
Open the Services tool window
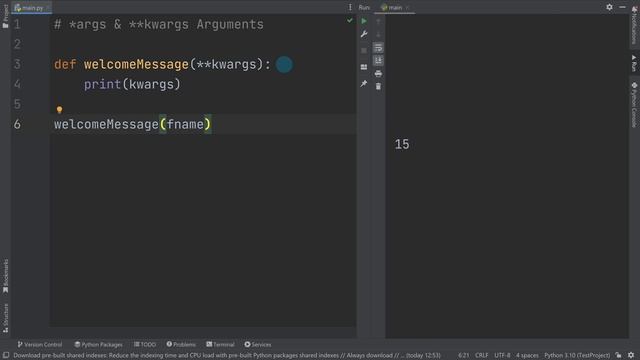(258, 344)
